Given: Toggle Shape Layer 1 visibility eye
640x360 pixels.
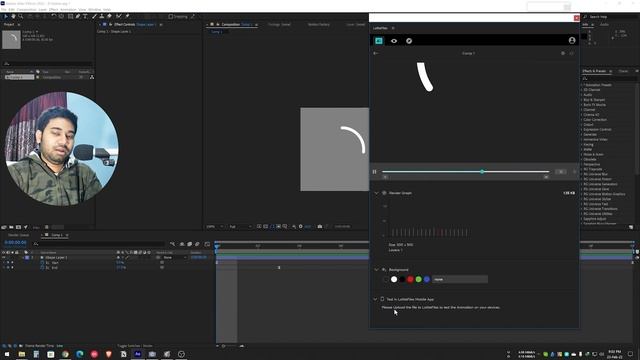Looking at the screenshot, I should (3, 258).
